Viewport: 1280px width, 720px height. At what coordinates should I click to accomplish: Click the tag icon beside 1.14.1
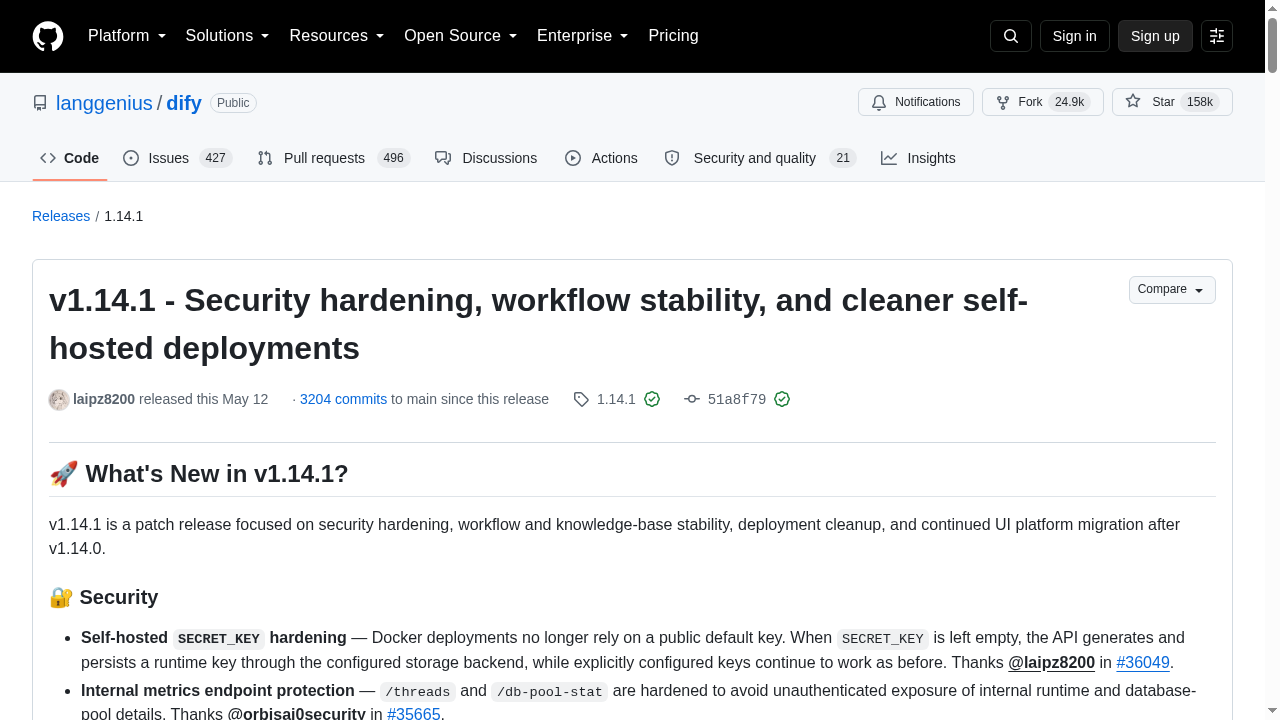click(x=581, y=399)
